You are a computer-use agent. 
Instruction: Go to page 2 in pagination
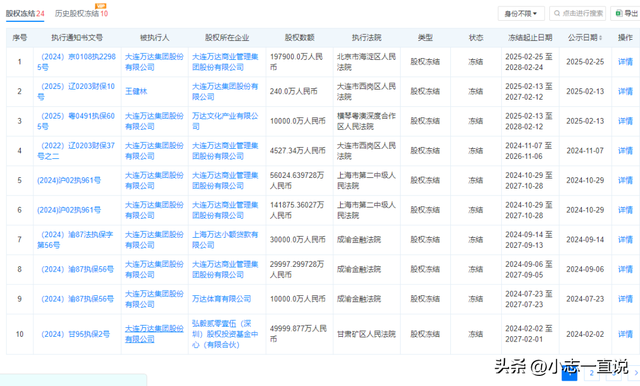click(x=591, y=373)
